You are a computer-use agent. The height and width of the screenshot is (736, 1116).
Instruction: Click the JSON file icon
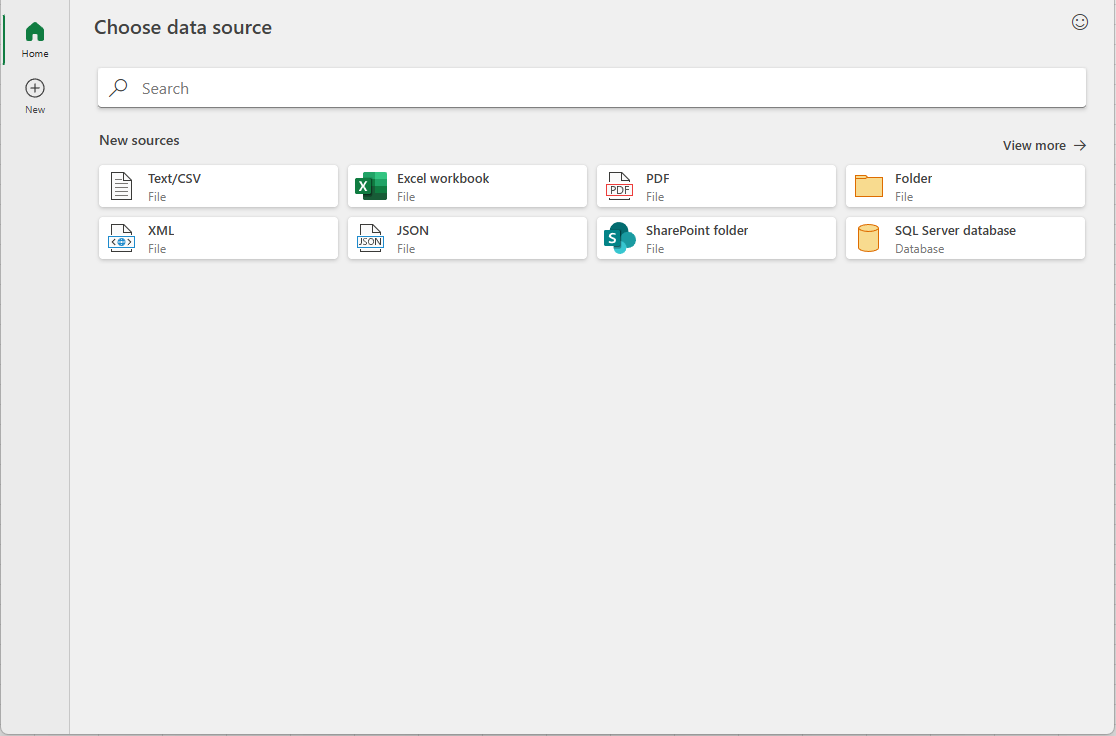(x=370, y=238)
